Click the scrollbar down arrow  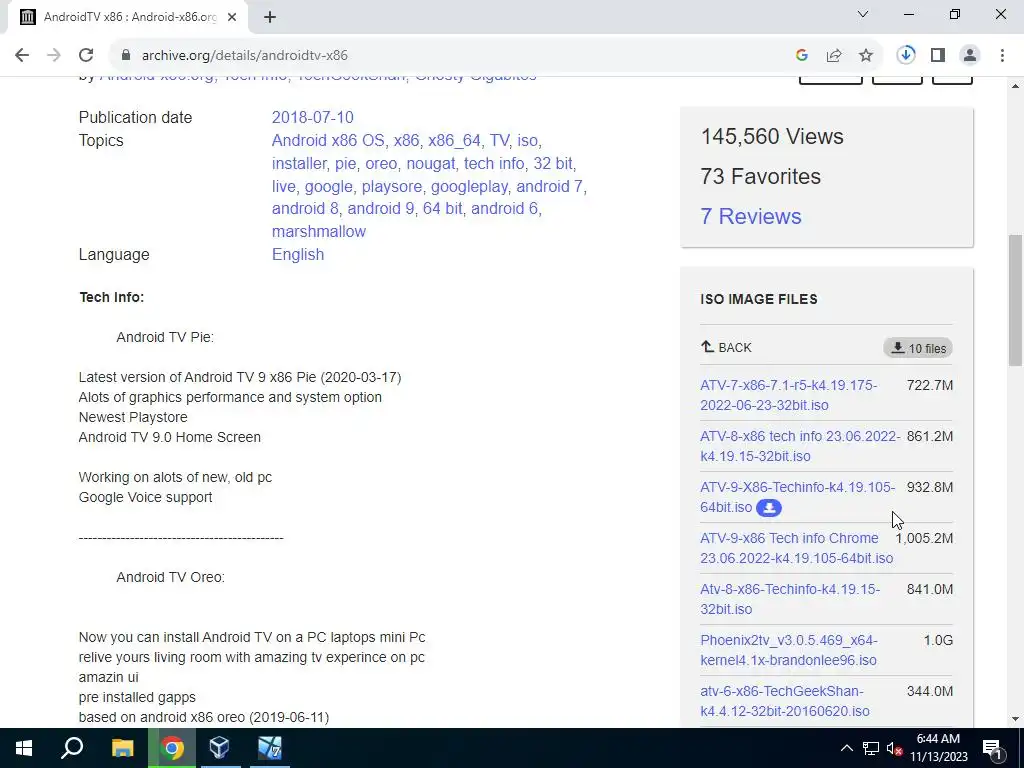(x=1015, y=719)
